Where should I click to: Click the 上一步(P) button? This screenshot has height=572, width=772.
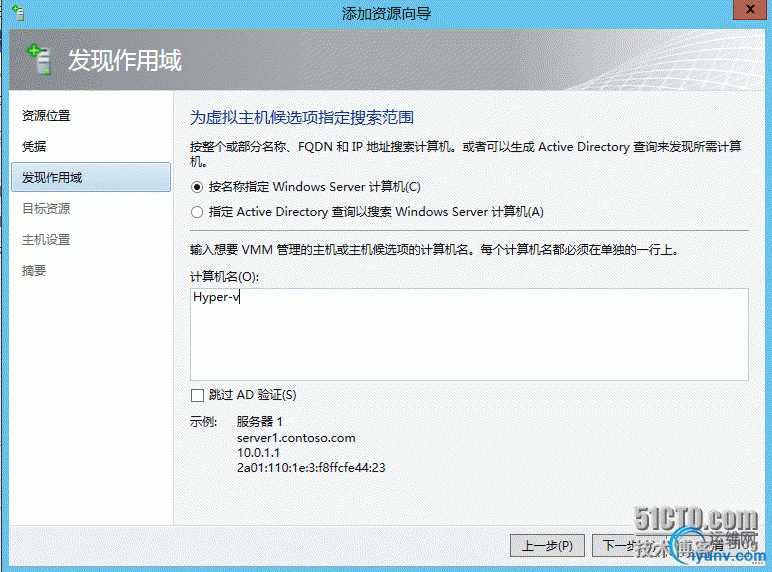coord(547,545)
